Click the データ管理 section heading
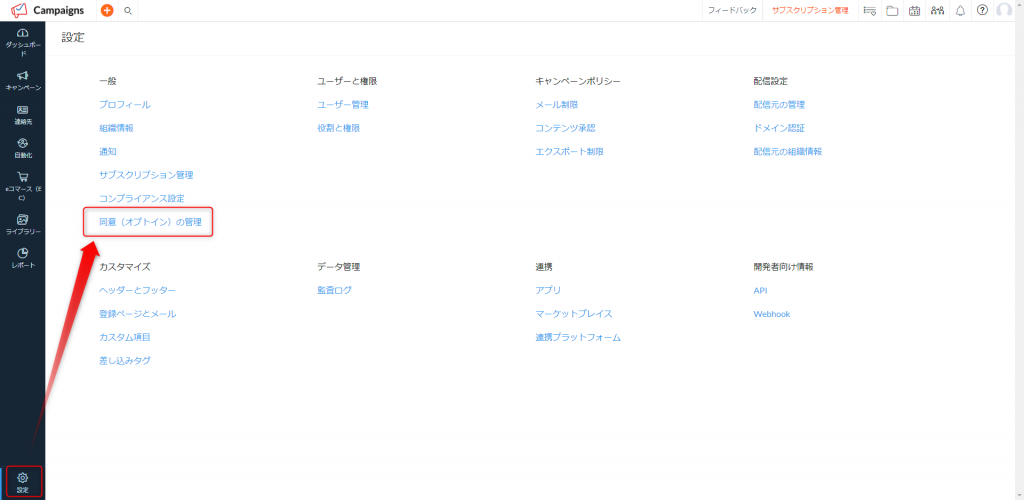Screen dimensions: 1024x500 pyautogui.click(x=338, y=267)
